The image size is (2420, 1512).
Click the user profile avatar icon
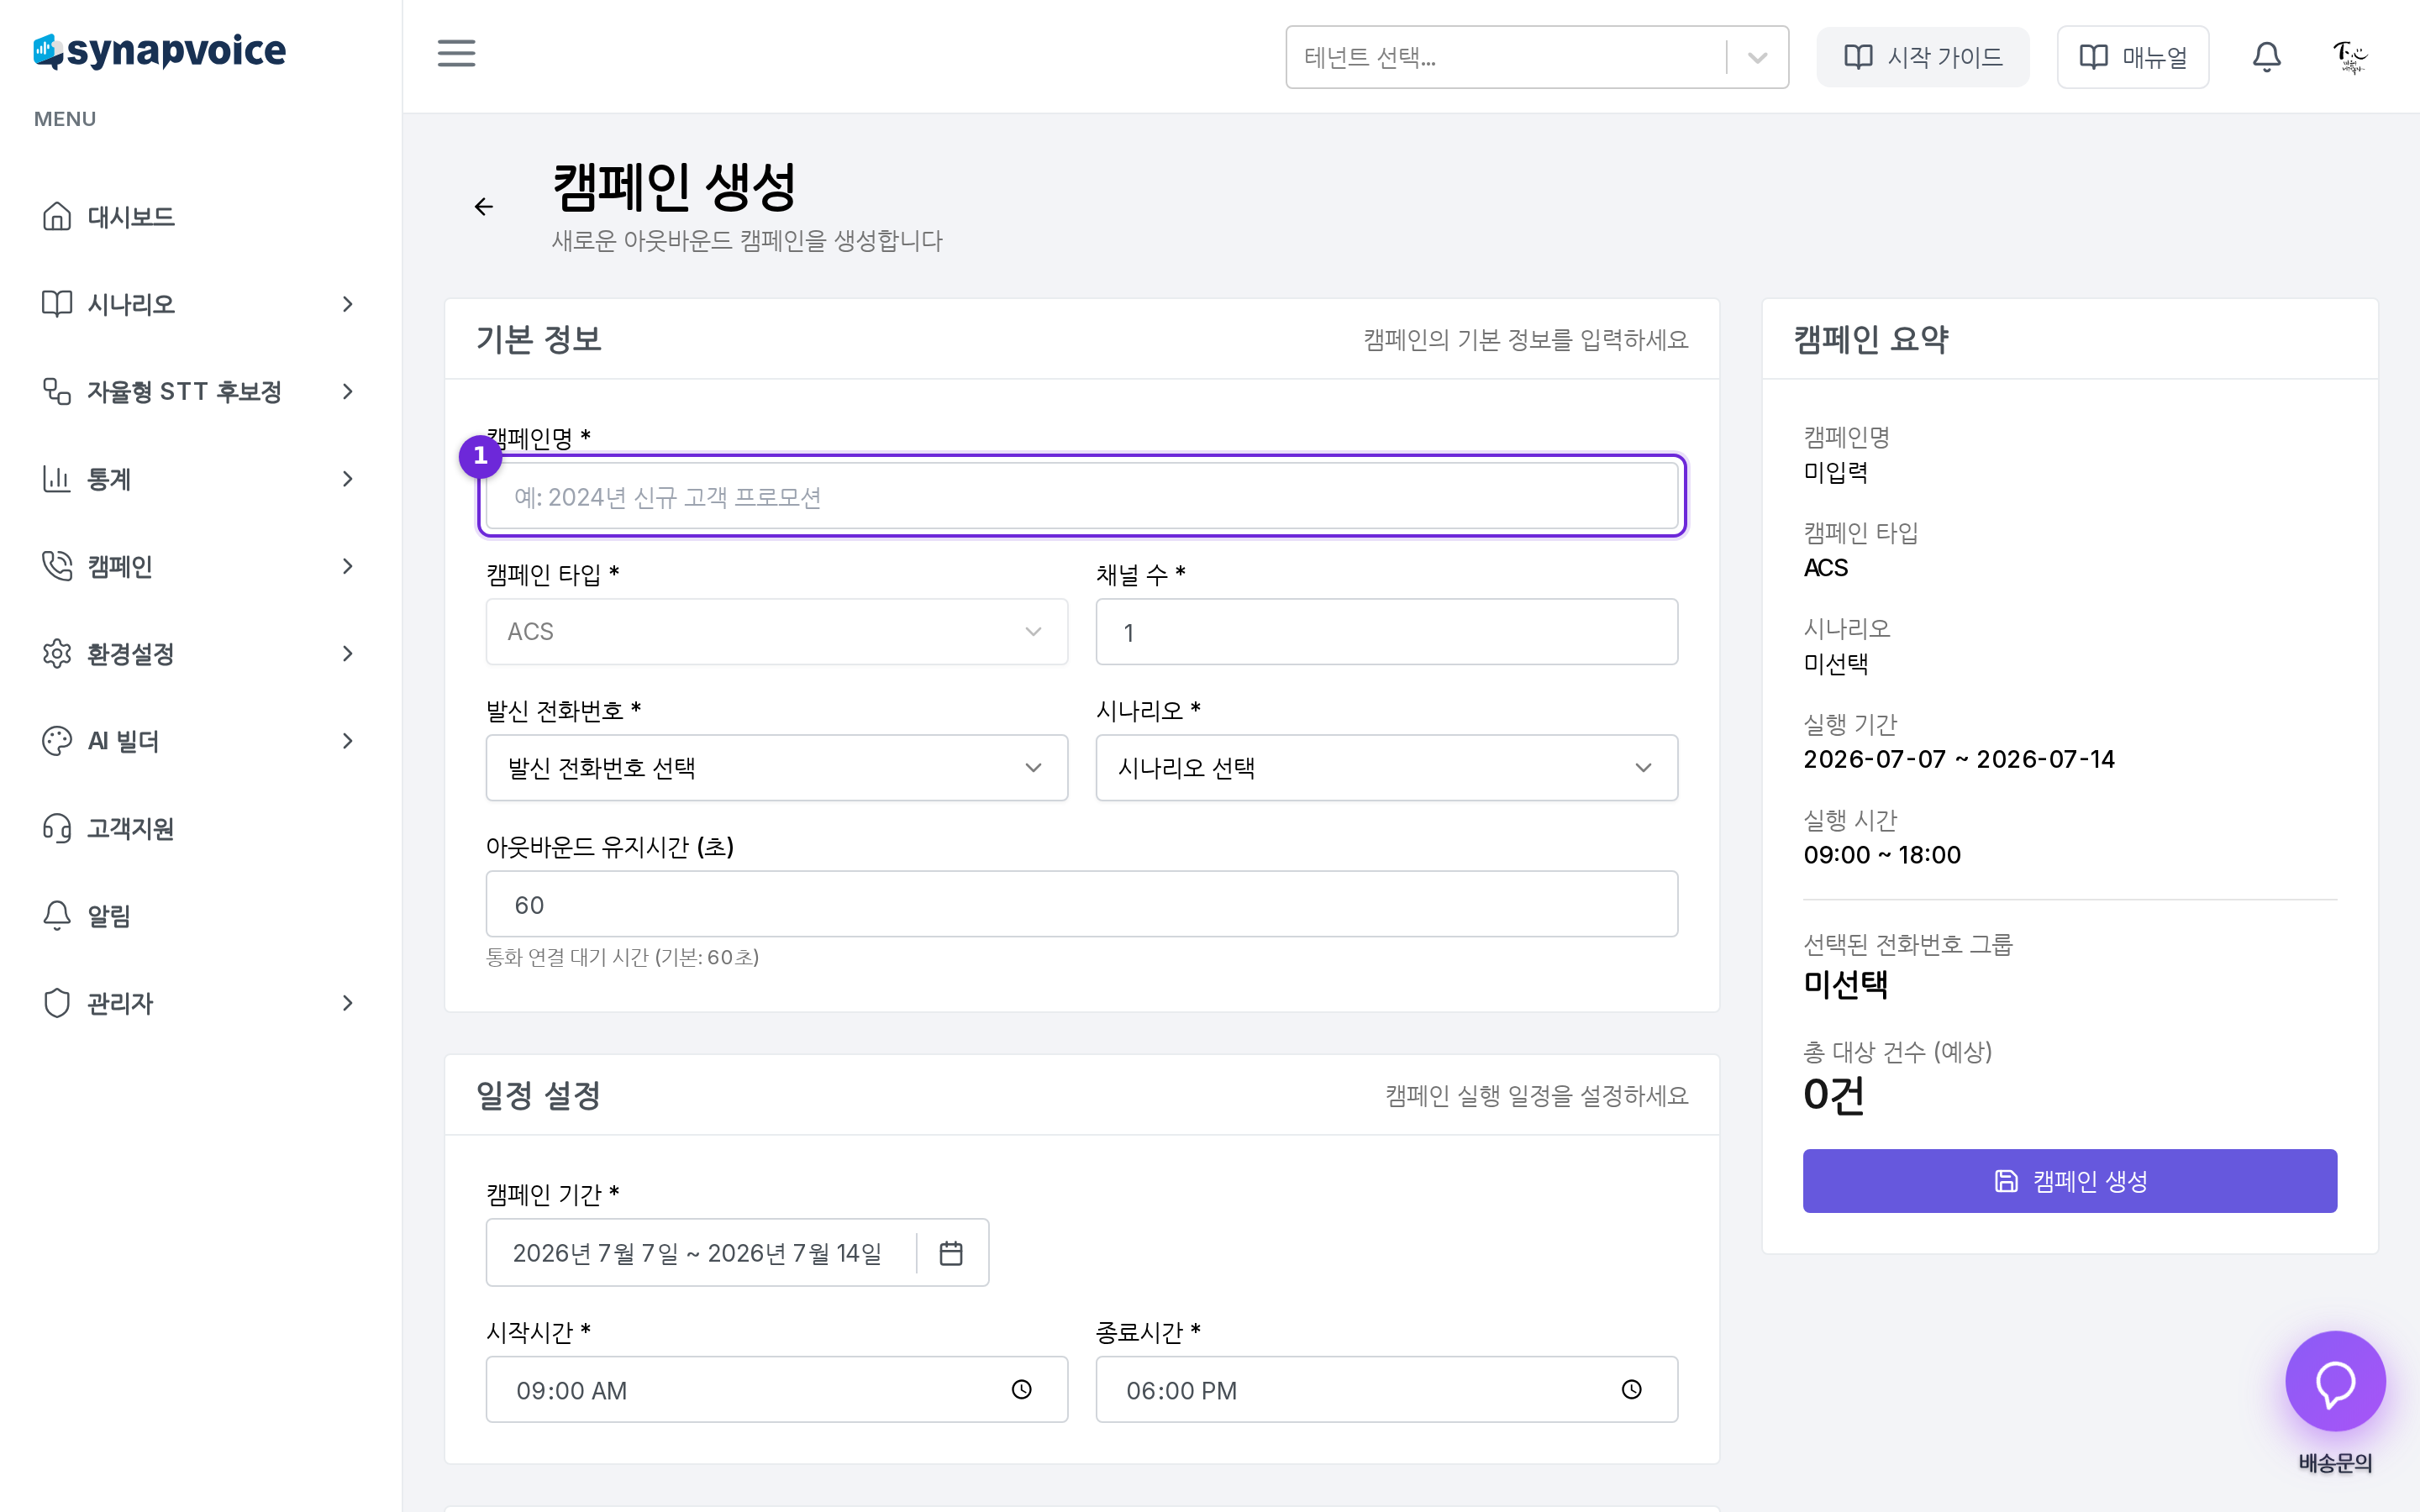(x=2349, y=57)
